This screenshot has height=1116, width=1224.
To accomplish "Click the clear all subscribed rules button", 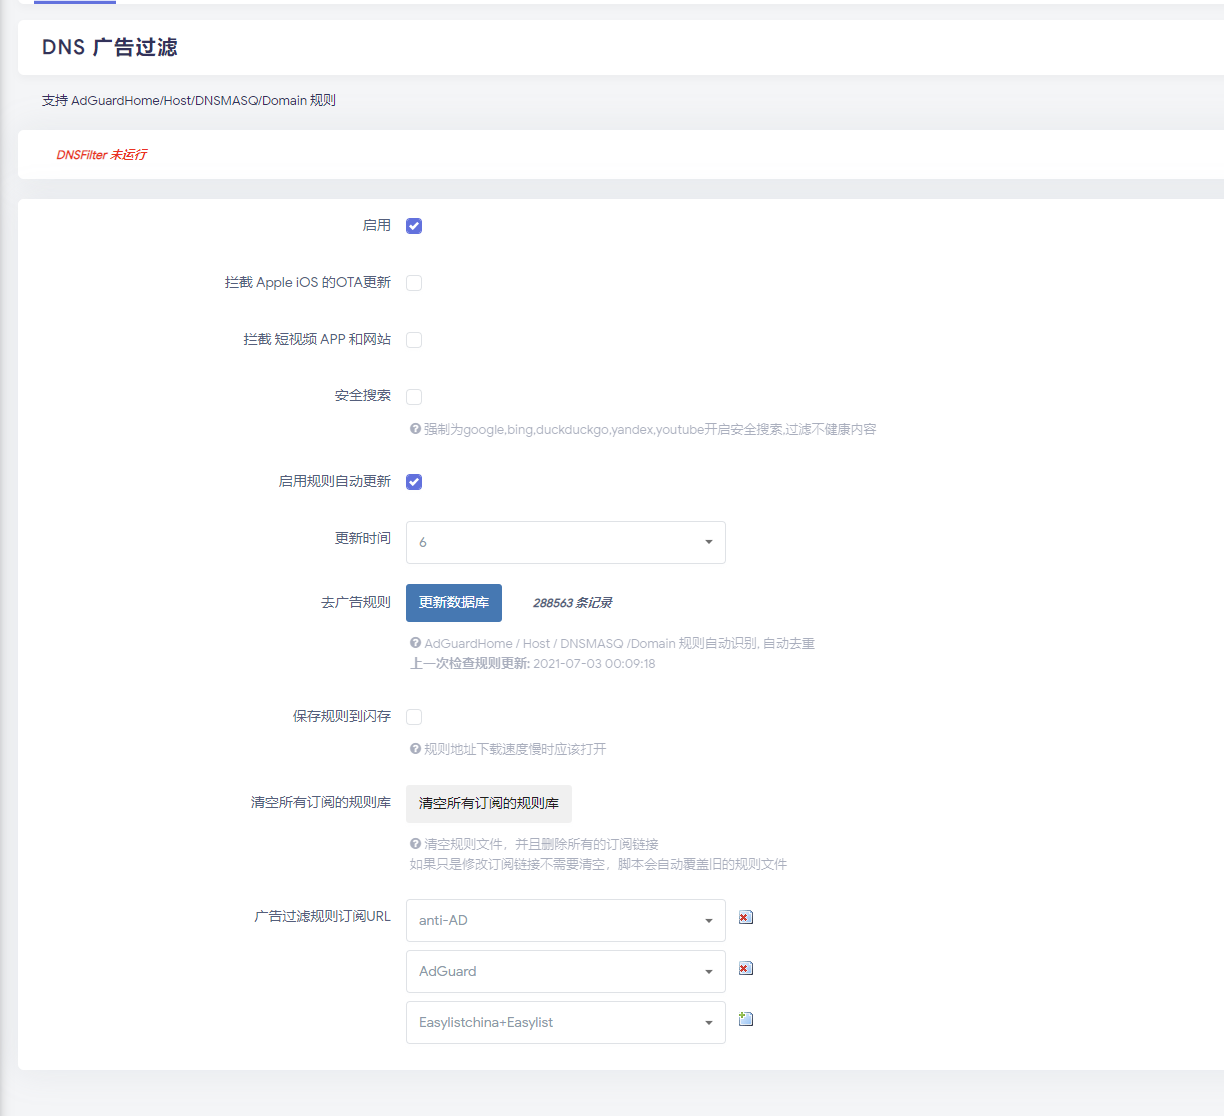I will click(488, 803).
